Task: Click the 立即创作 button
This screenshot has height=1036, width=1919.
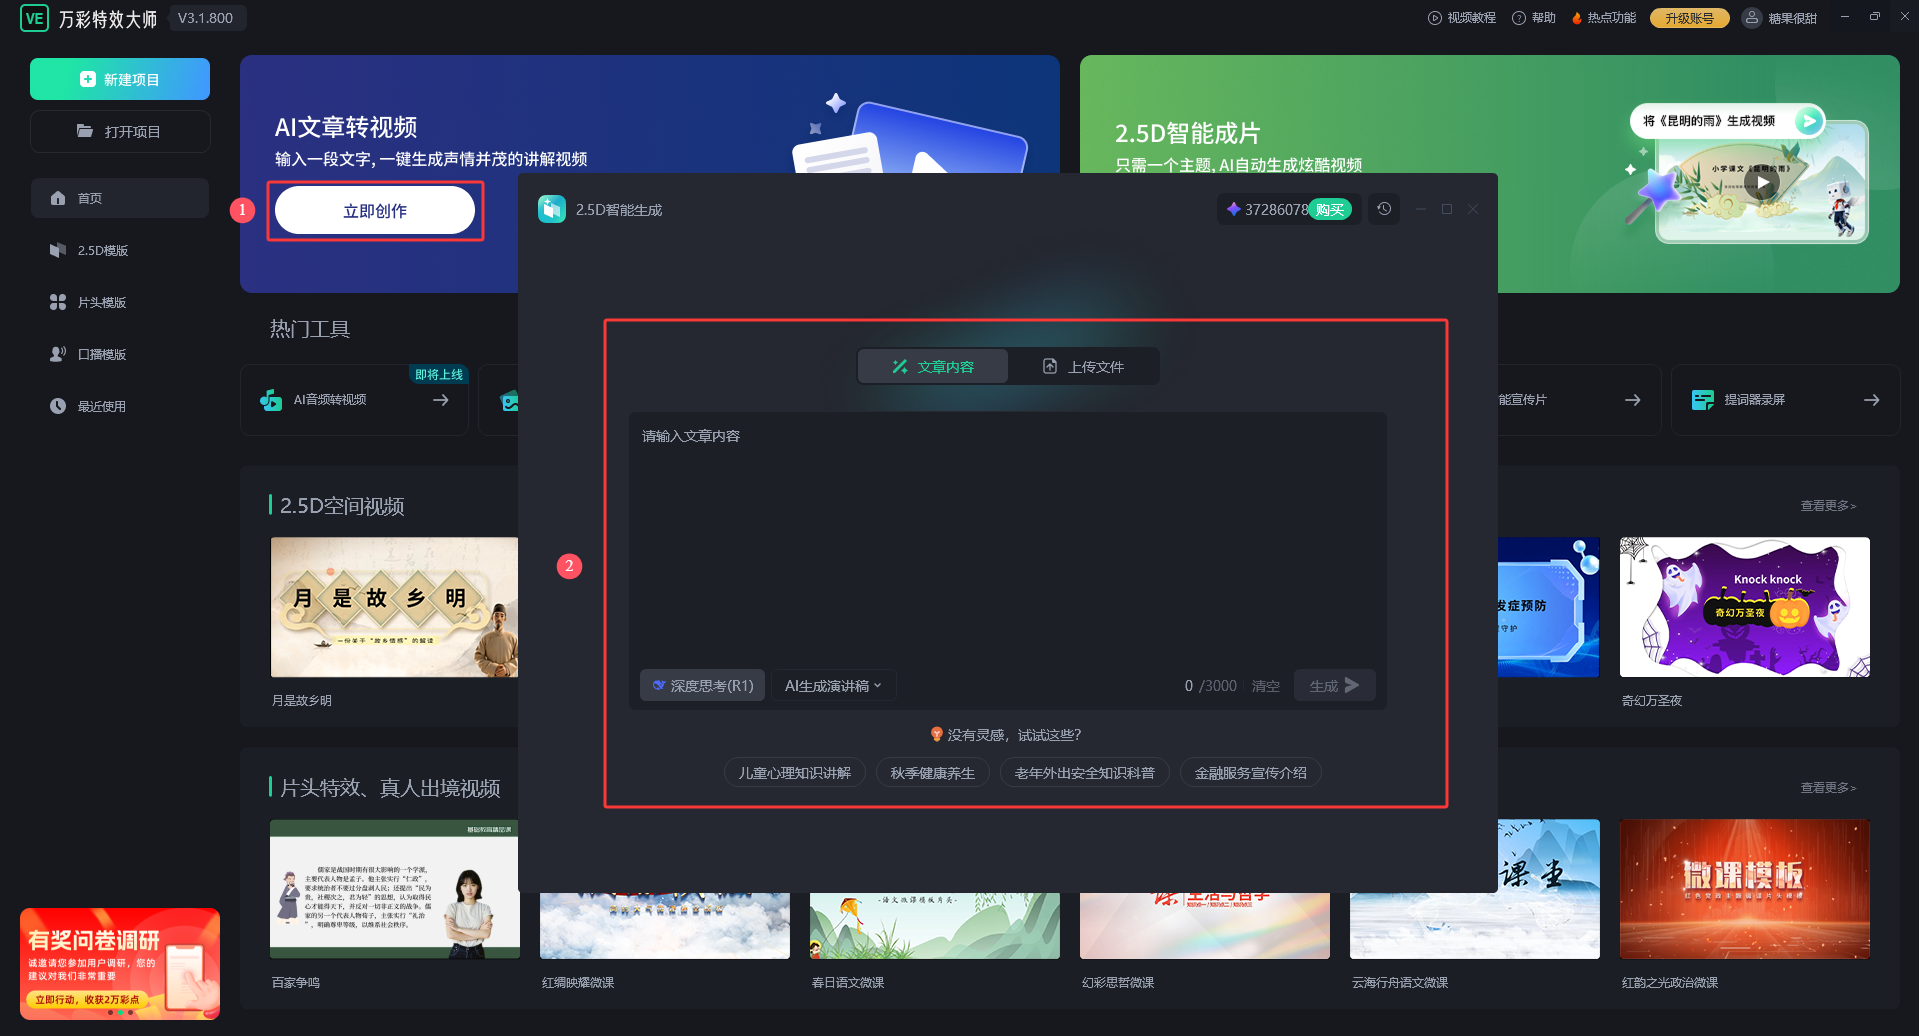Action: click(375, 211)
